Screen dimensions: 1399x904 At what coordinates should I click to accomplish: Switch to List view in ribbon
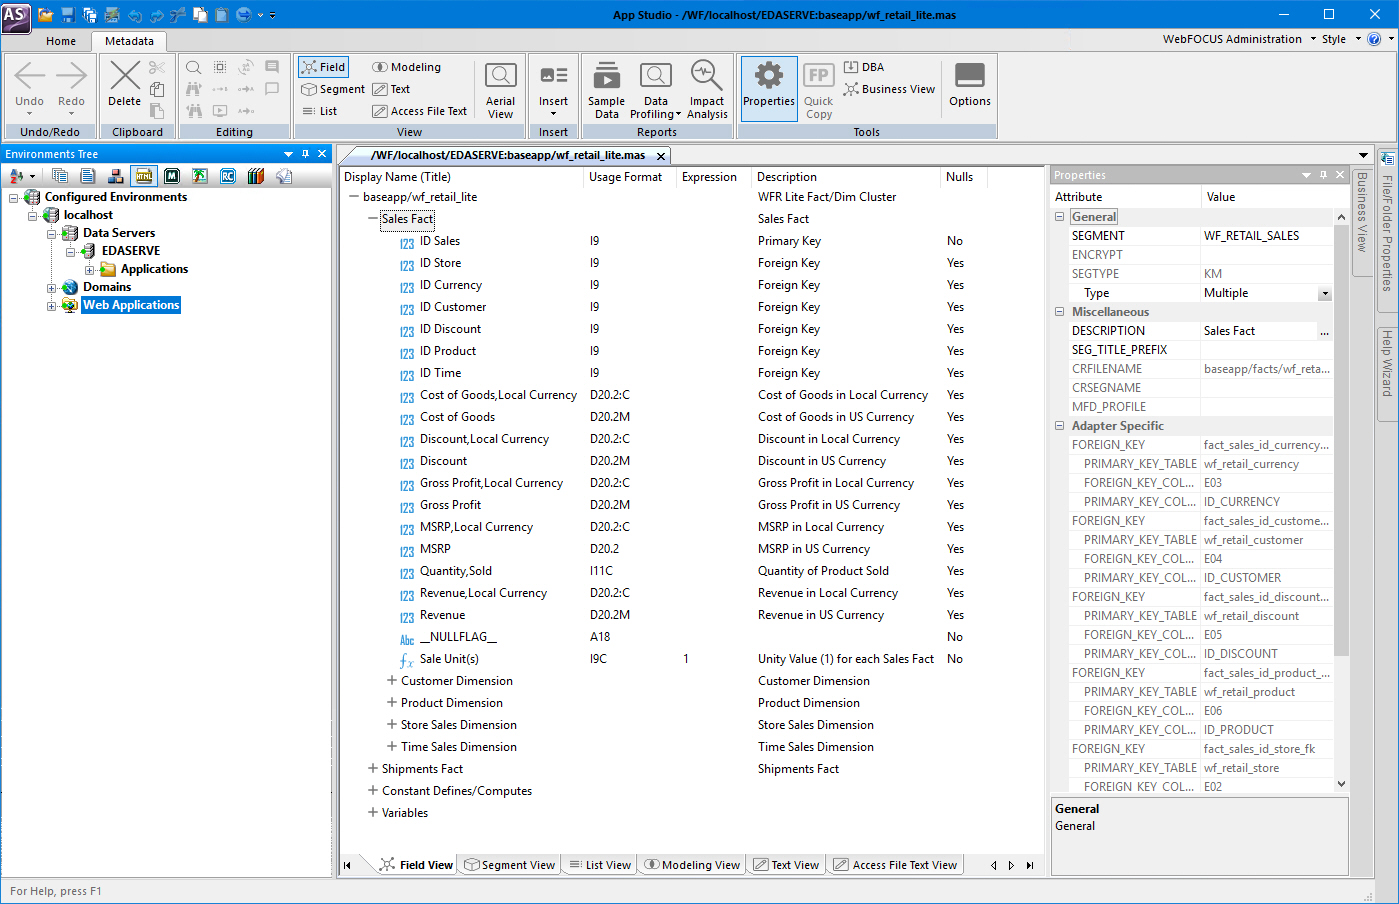pos(320,111)
